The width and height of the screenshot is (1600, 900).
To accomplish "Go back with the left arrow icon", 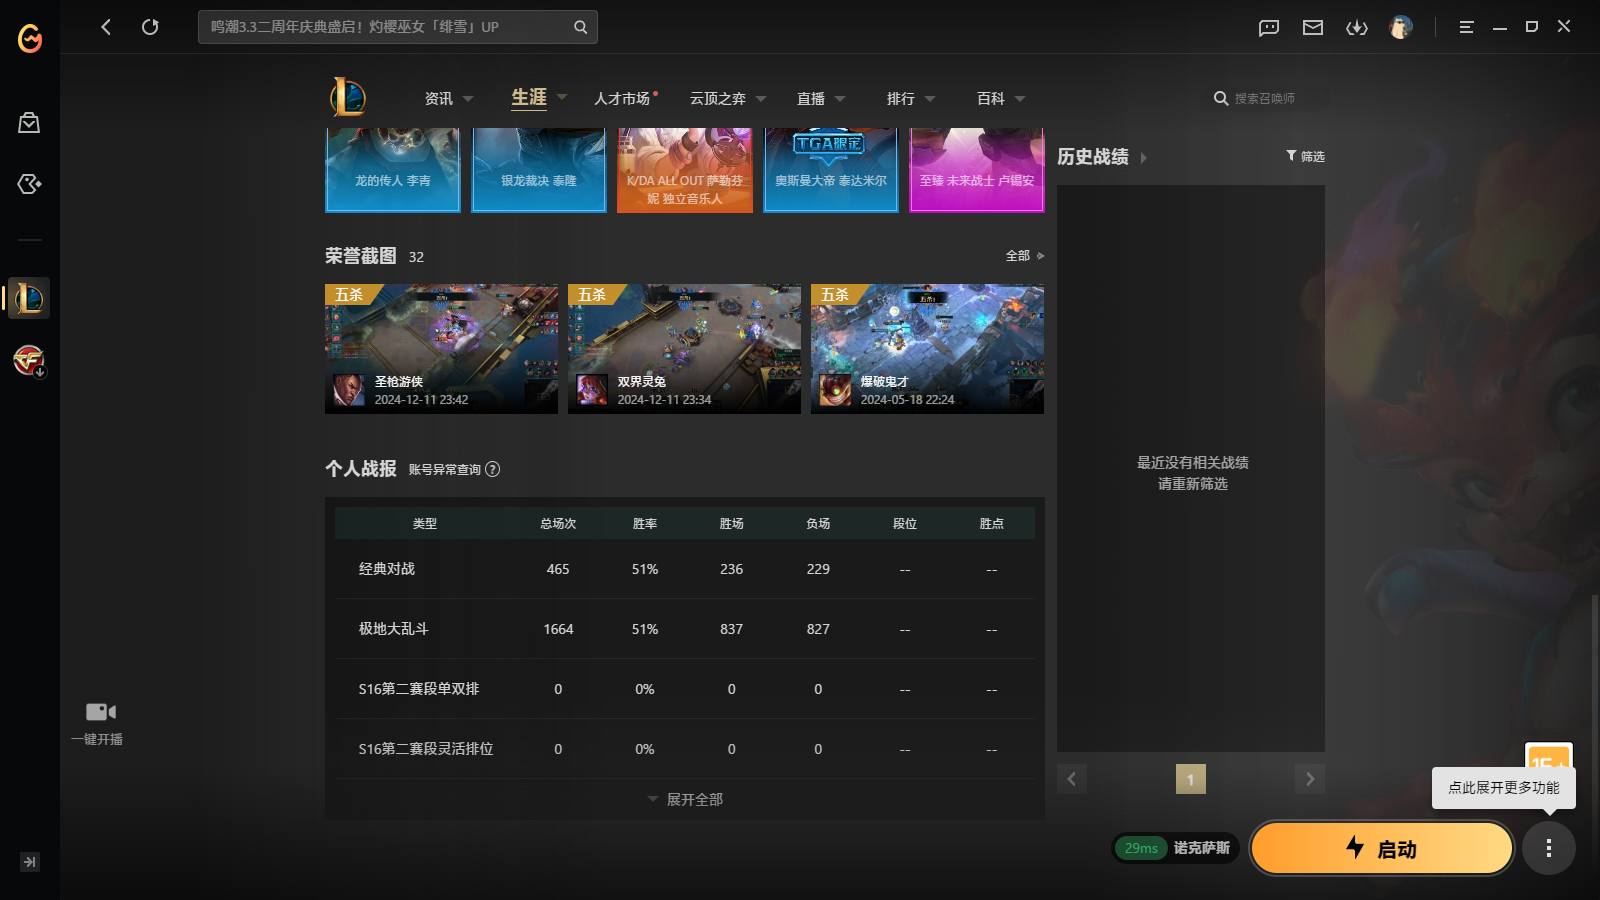I will tap(106, 27).
